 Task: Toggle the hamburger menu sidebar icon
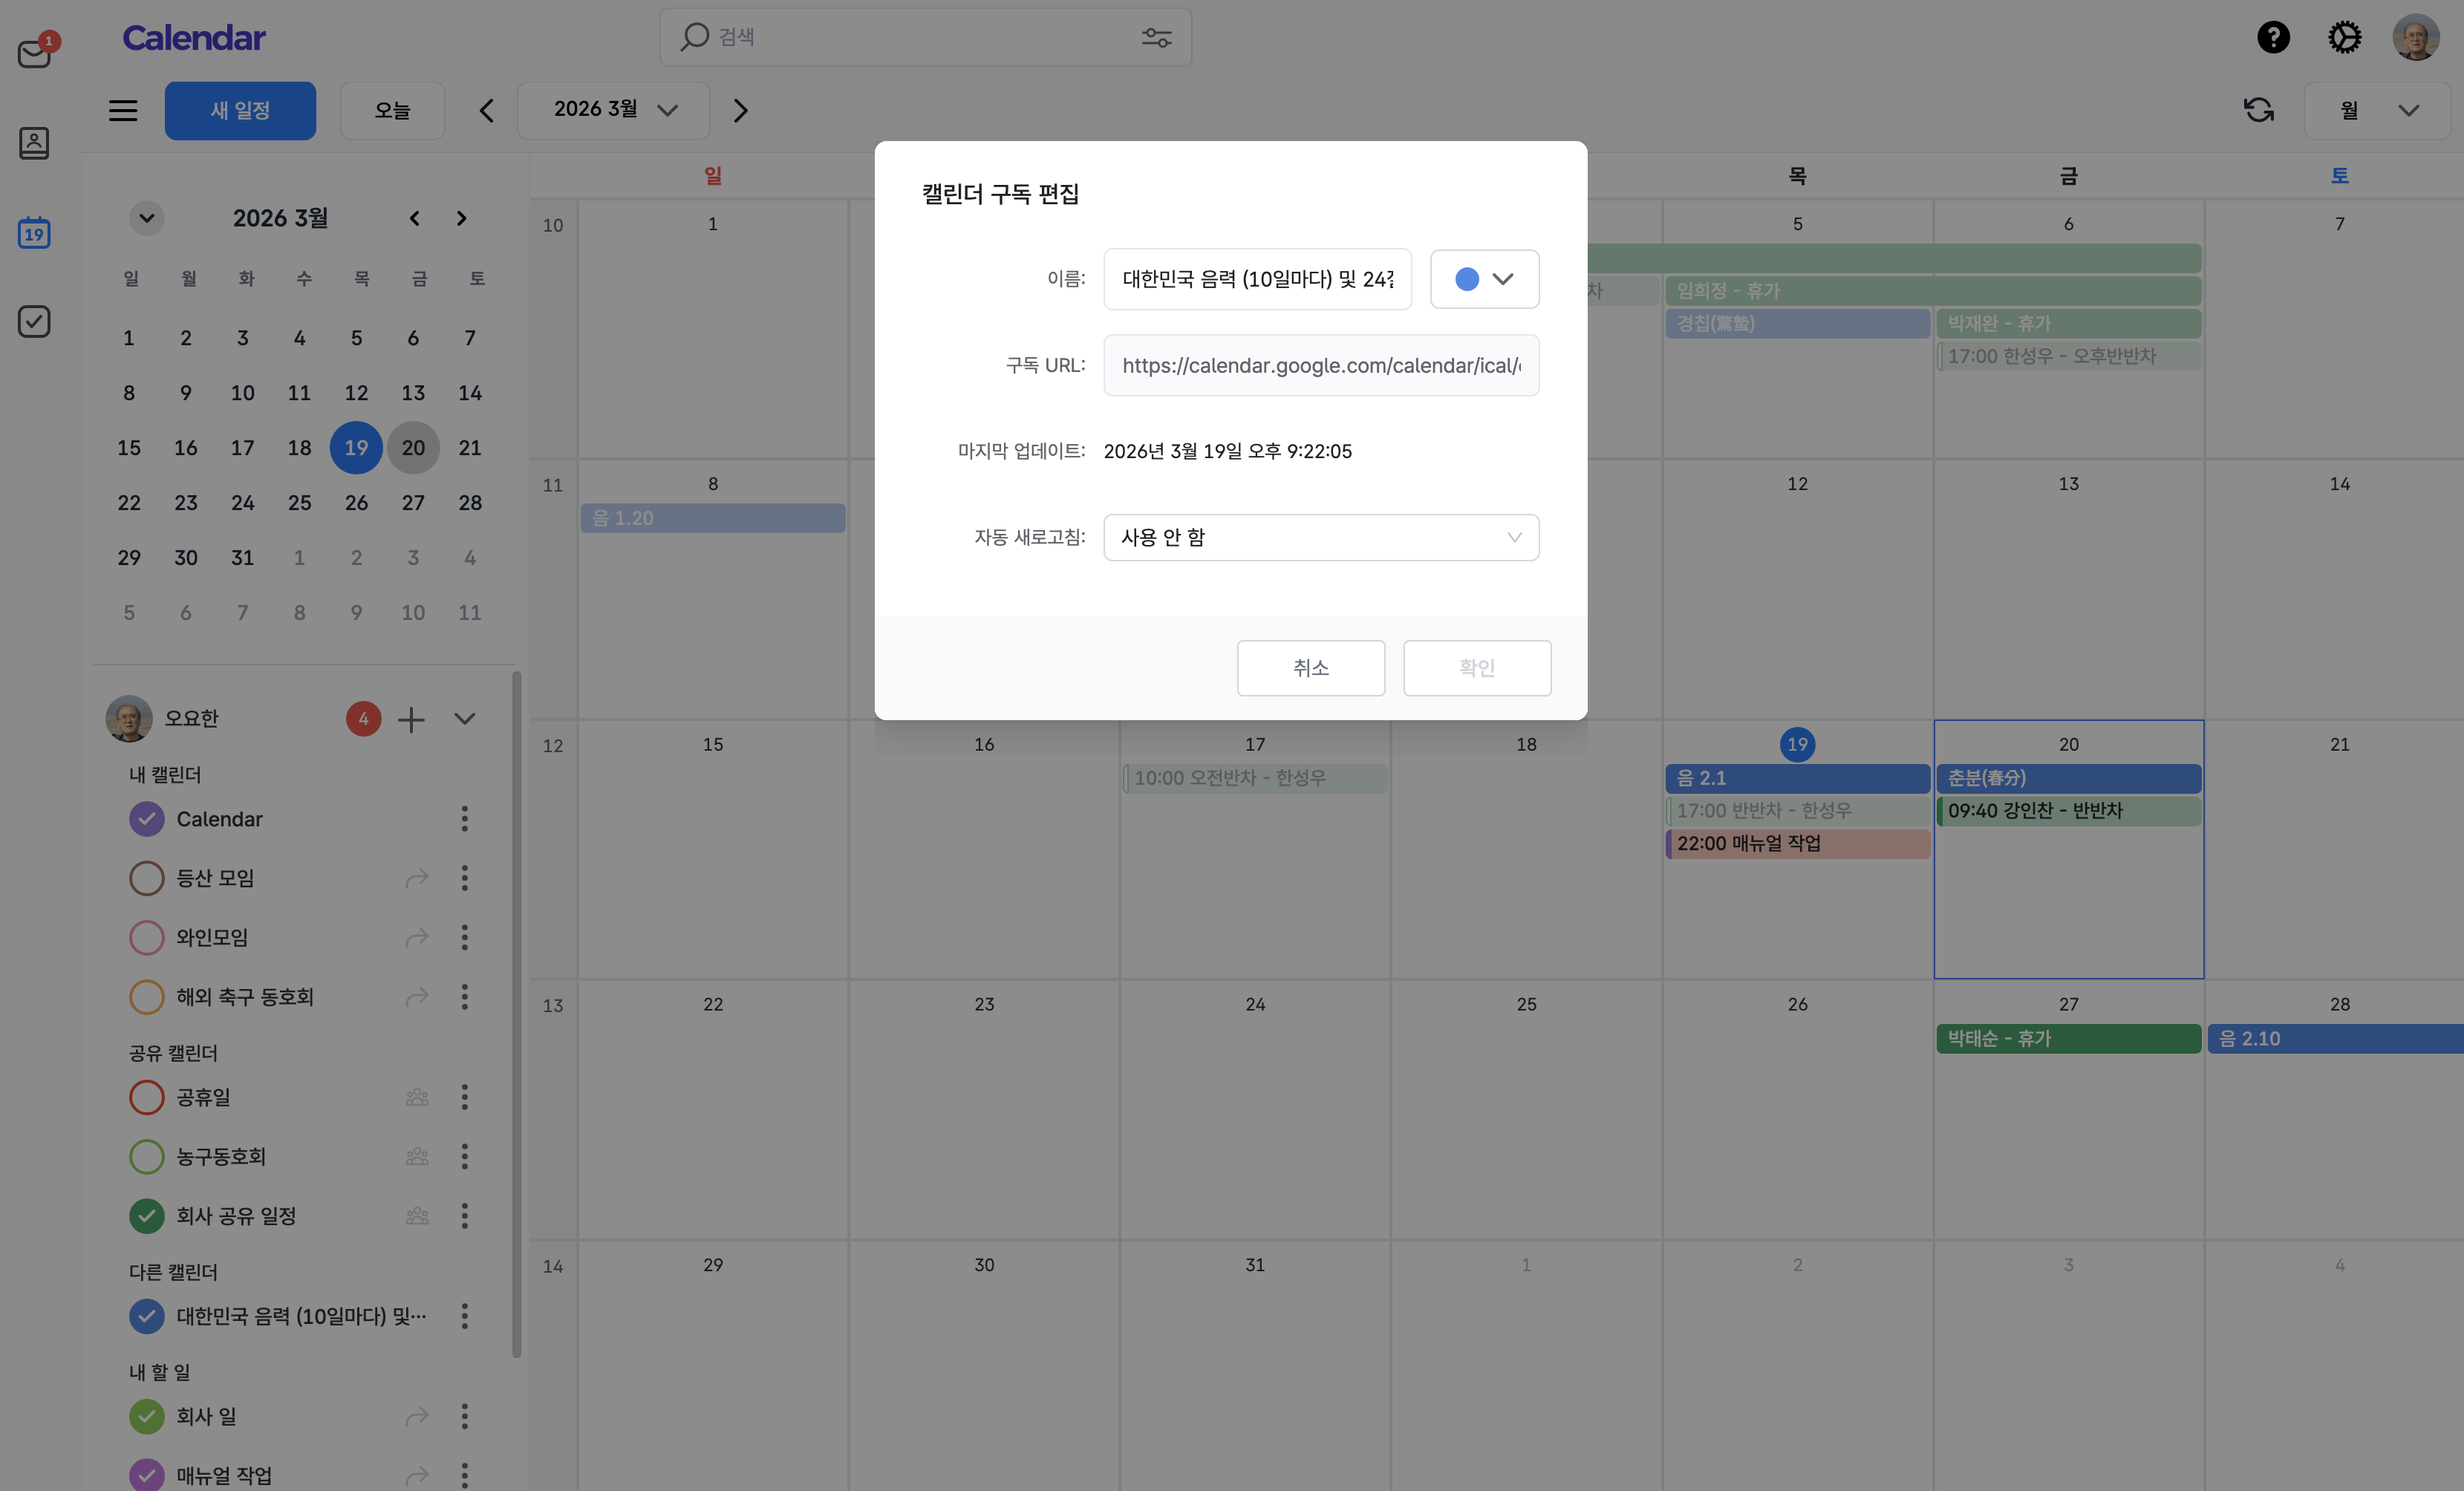tap(123, 110)
